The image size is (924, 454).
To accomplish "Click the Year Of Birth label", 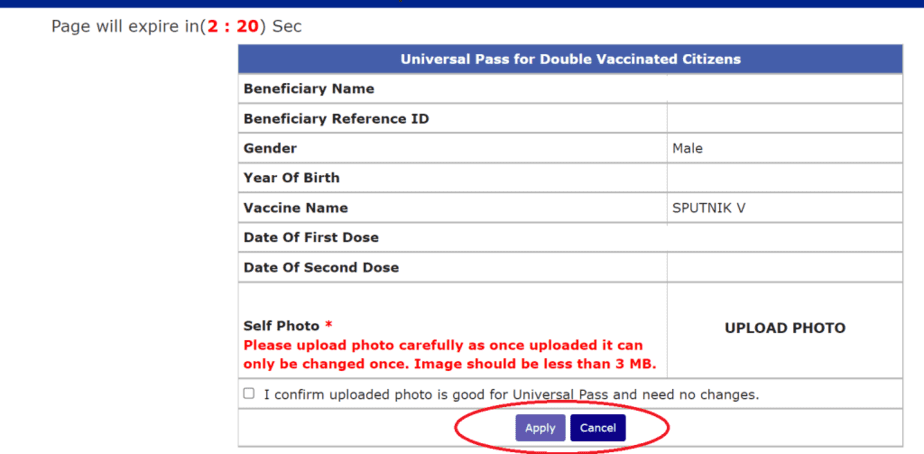I will click(x=291, y=178).
